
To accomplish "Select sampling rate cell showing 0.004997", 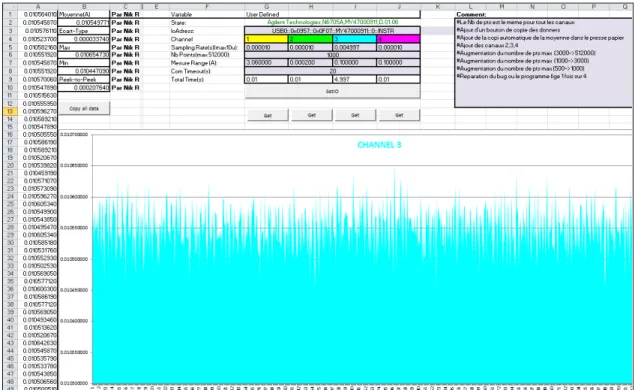I will tap(354, 47).
